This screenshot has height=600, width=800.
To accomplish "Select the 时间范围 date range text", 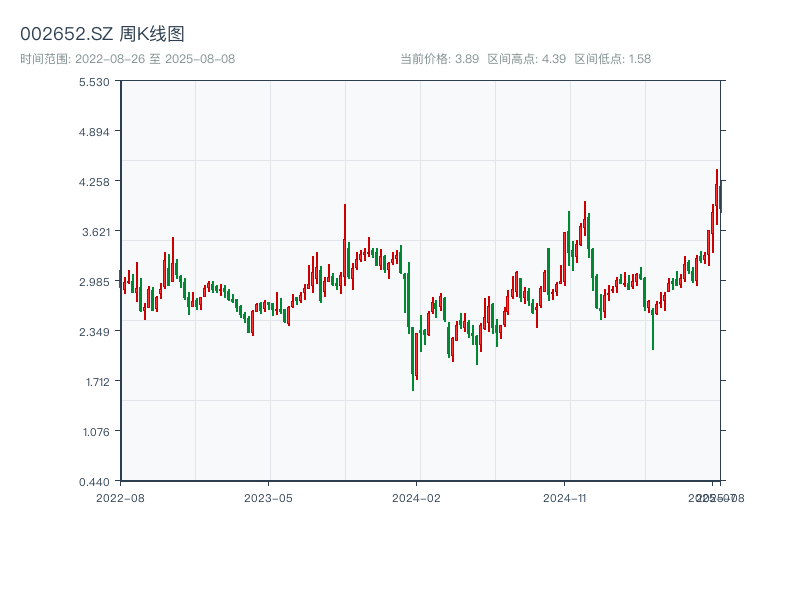I will tap(127, 59).
